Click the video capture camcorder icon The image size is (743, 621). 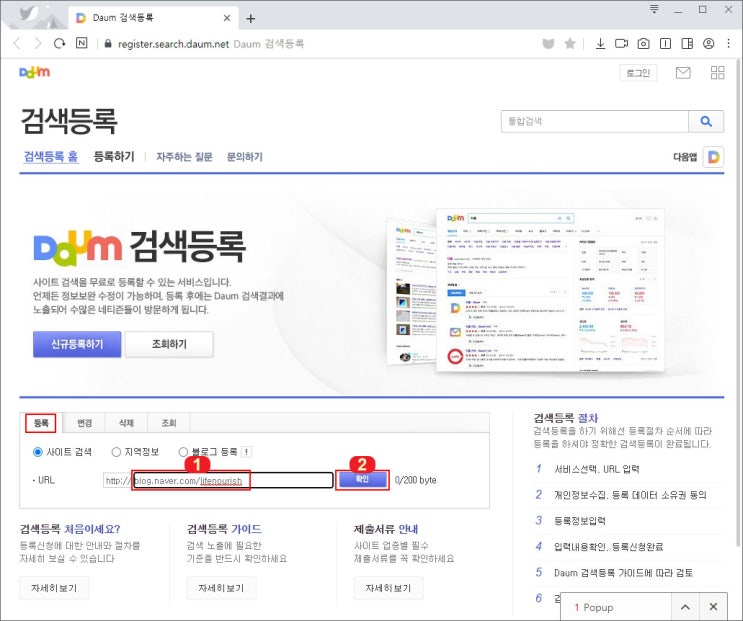click(x=621, y=44)
